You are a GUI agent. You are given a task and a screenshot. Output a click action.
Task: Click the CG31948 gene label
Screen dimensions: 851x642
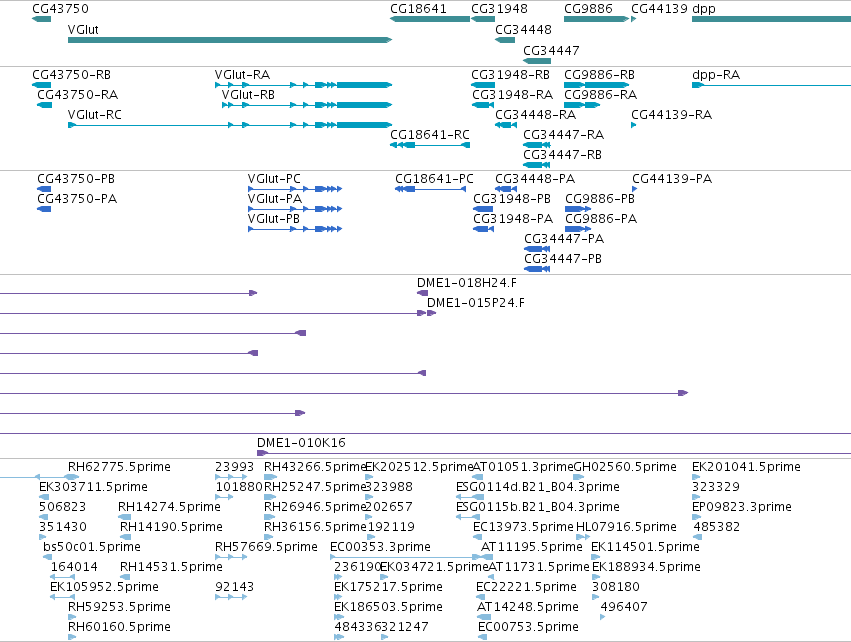(x=499, y=9)
